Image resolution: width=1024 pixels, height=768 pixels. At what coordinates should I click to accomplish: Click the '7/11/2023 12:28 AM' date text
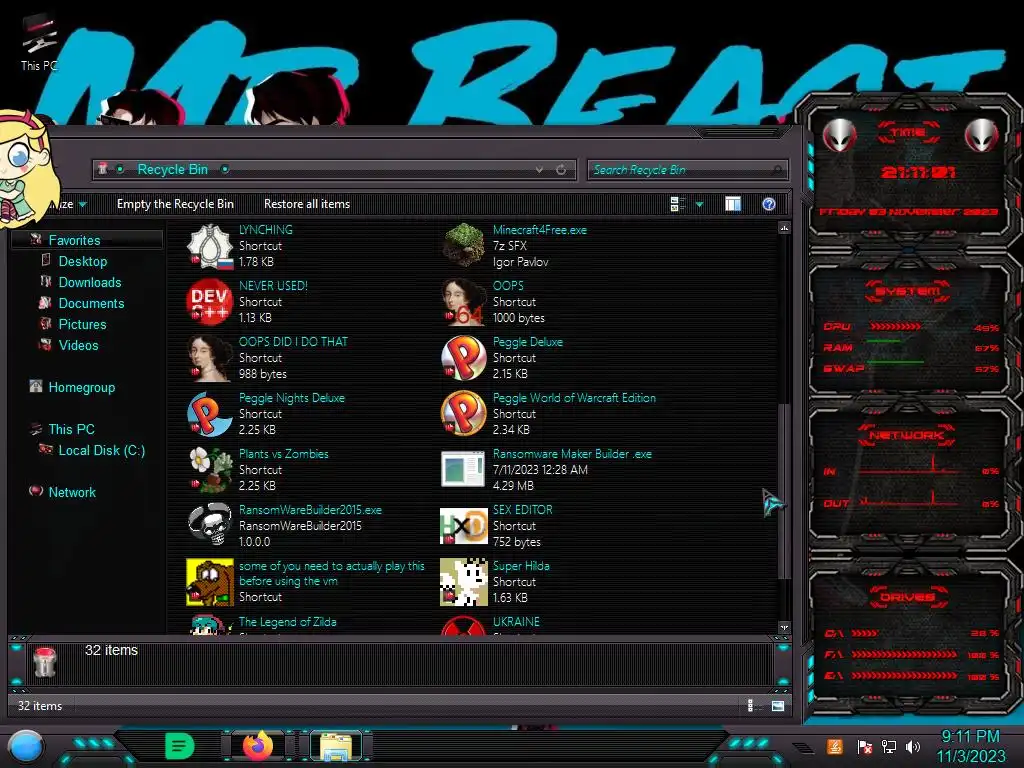(x=540, y=470)
